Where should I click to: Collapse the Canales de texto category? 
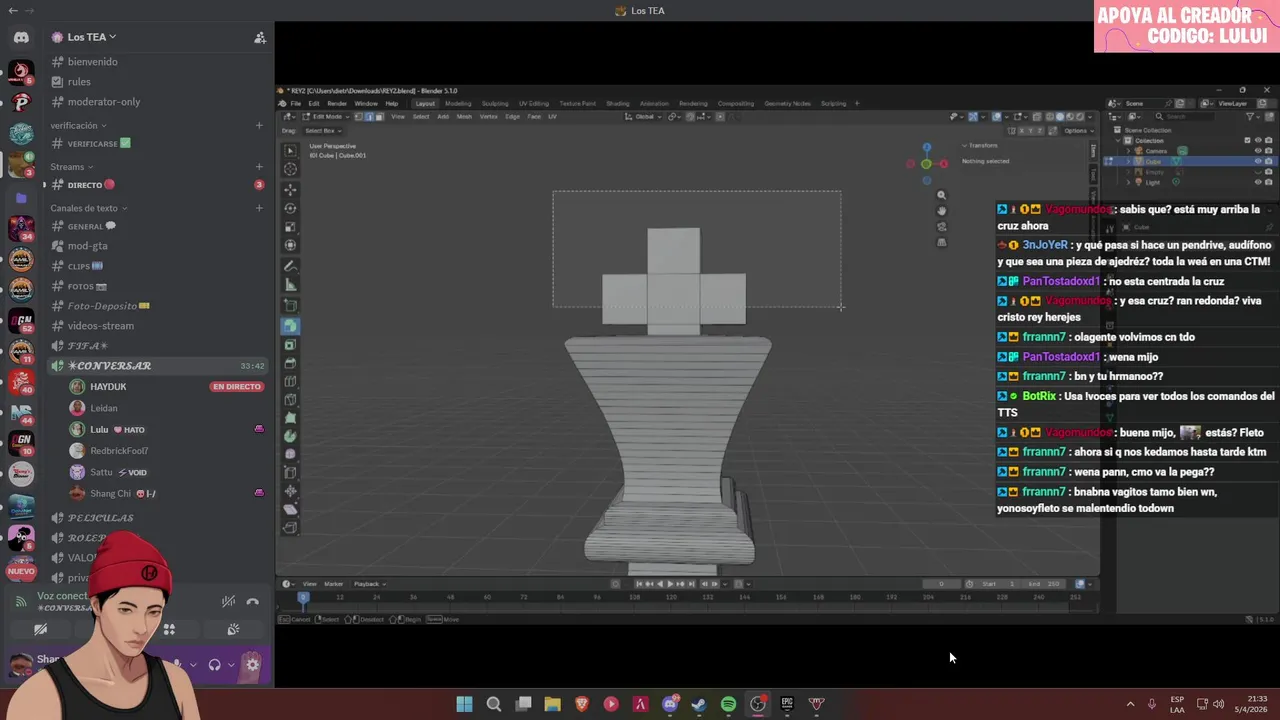[88, 208]
